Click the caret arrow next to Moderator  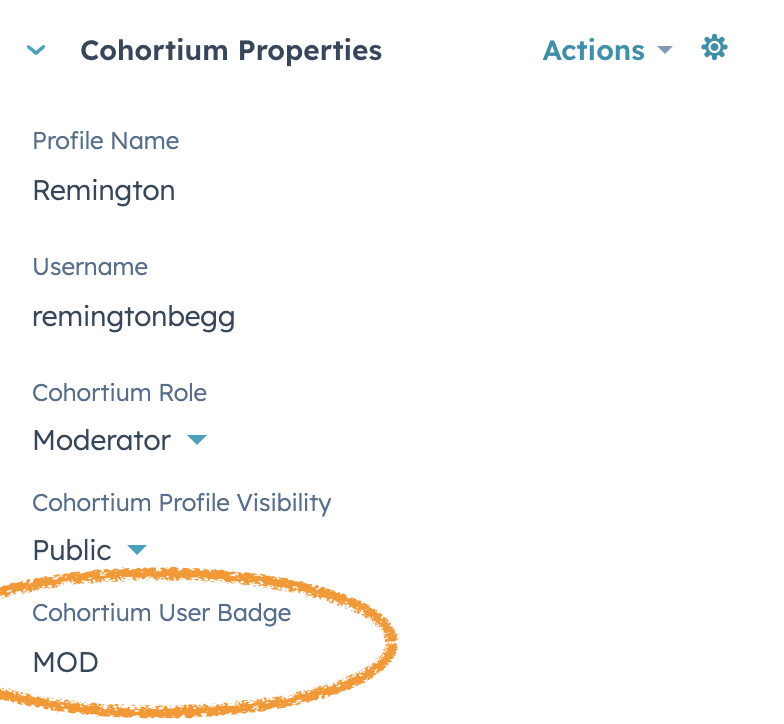coord(197,440)
